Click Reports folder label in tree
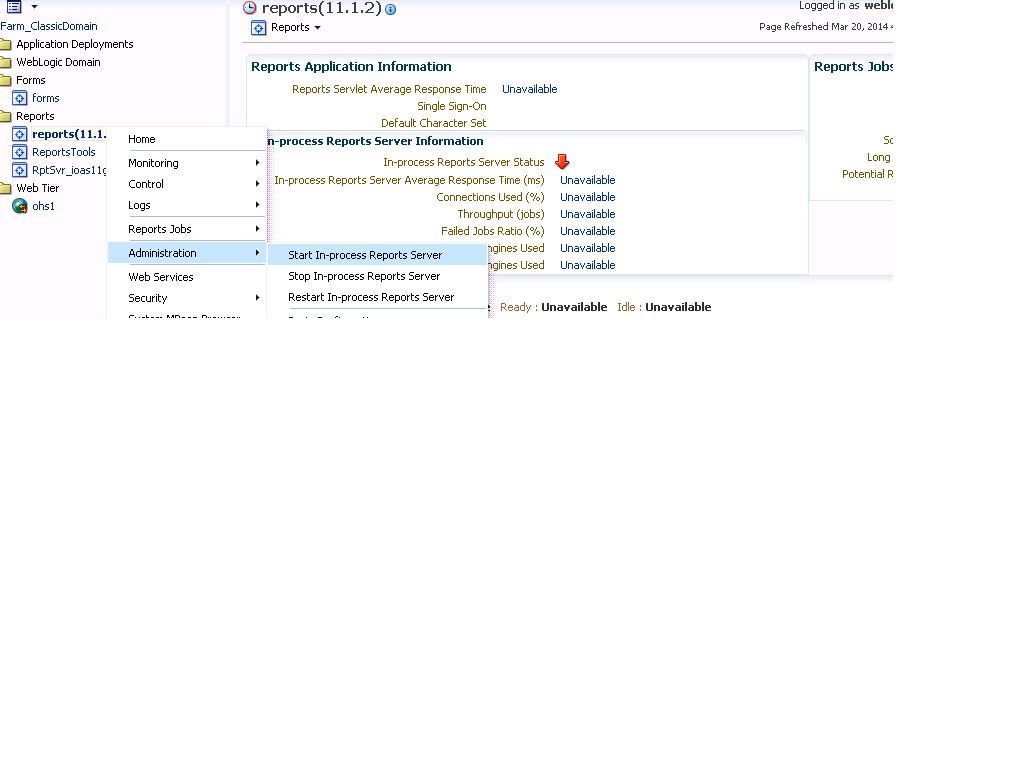The width and height of the screenshot is (1024, 768). 35,116
